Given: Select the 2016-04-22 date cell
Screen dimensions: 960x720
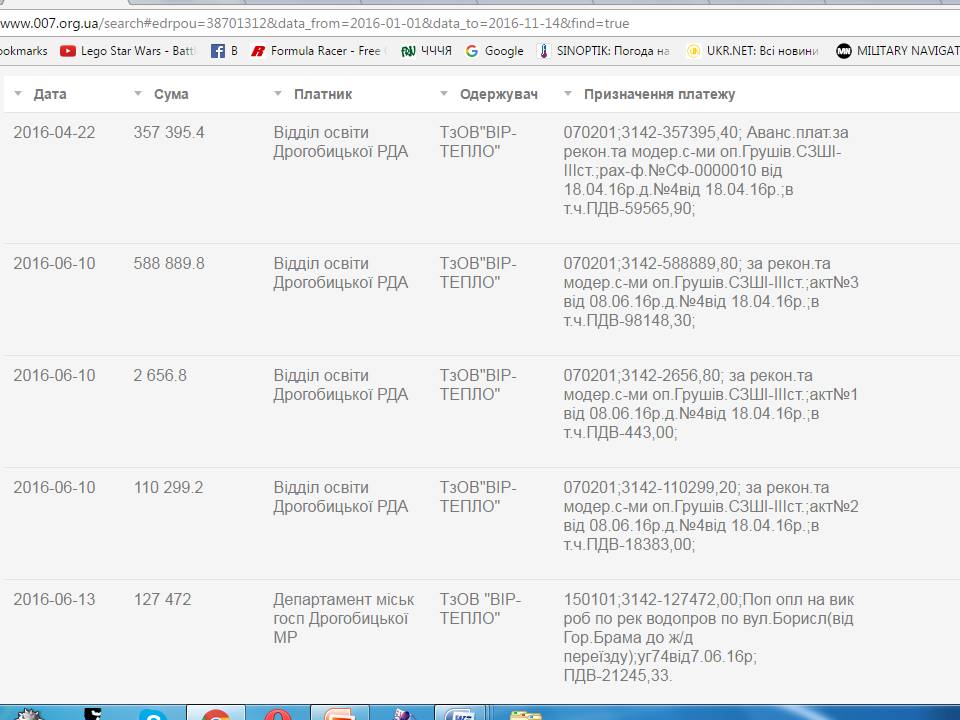Looking at the screenshot, I should [x=54, y=132].
